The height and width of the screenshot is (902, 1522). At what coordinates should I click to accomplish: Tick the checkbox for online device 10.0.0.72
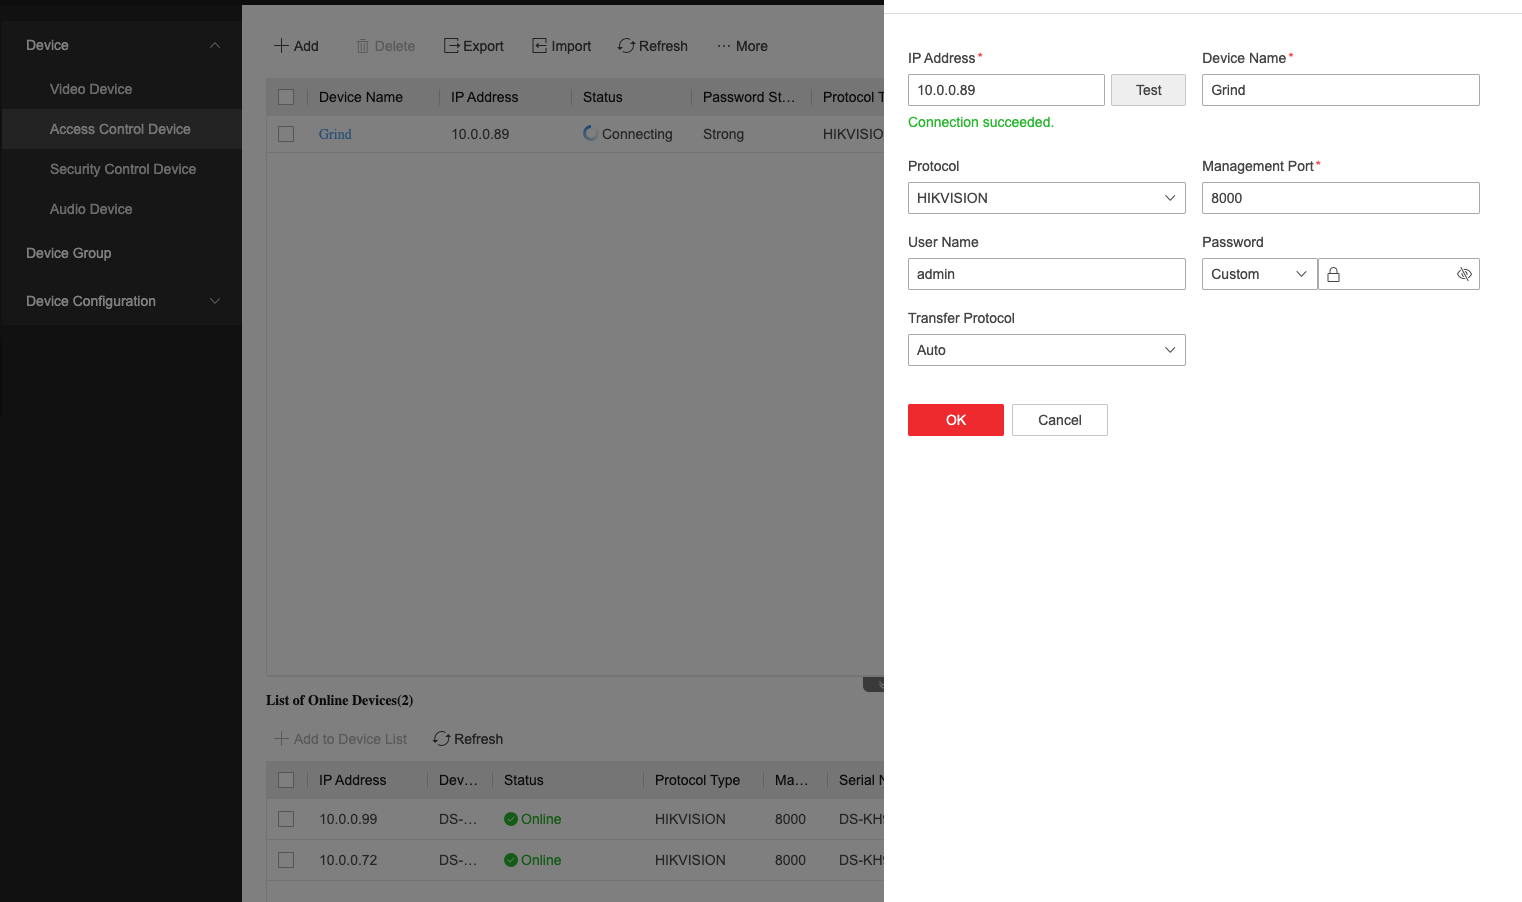click(x=286, y=860)
